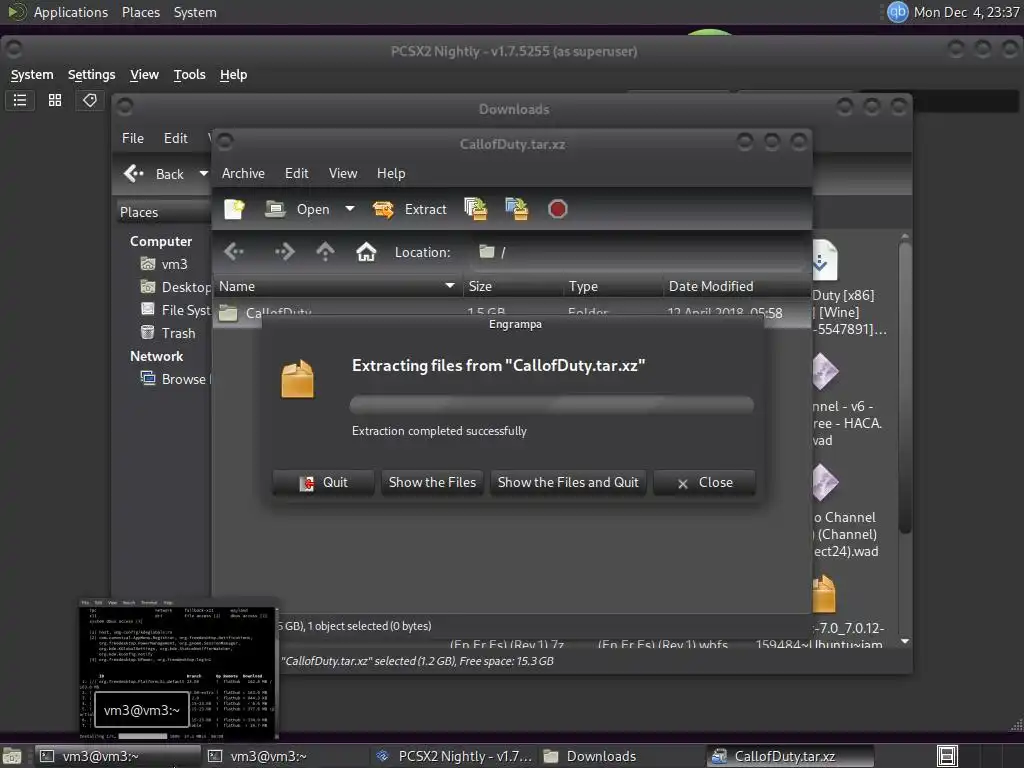Select the CallofDuty folder row
This screenshot has width=1024, height=768.
tap(512, 311)
